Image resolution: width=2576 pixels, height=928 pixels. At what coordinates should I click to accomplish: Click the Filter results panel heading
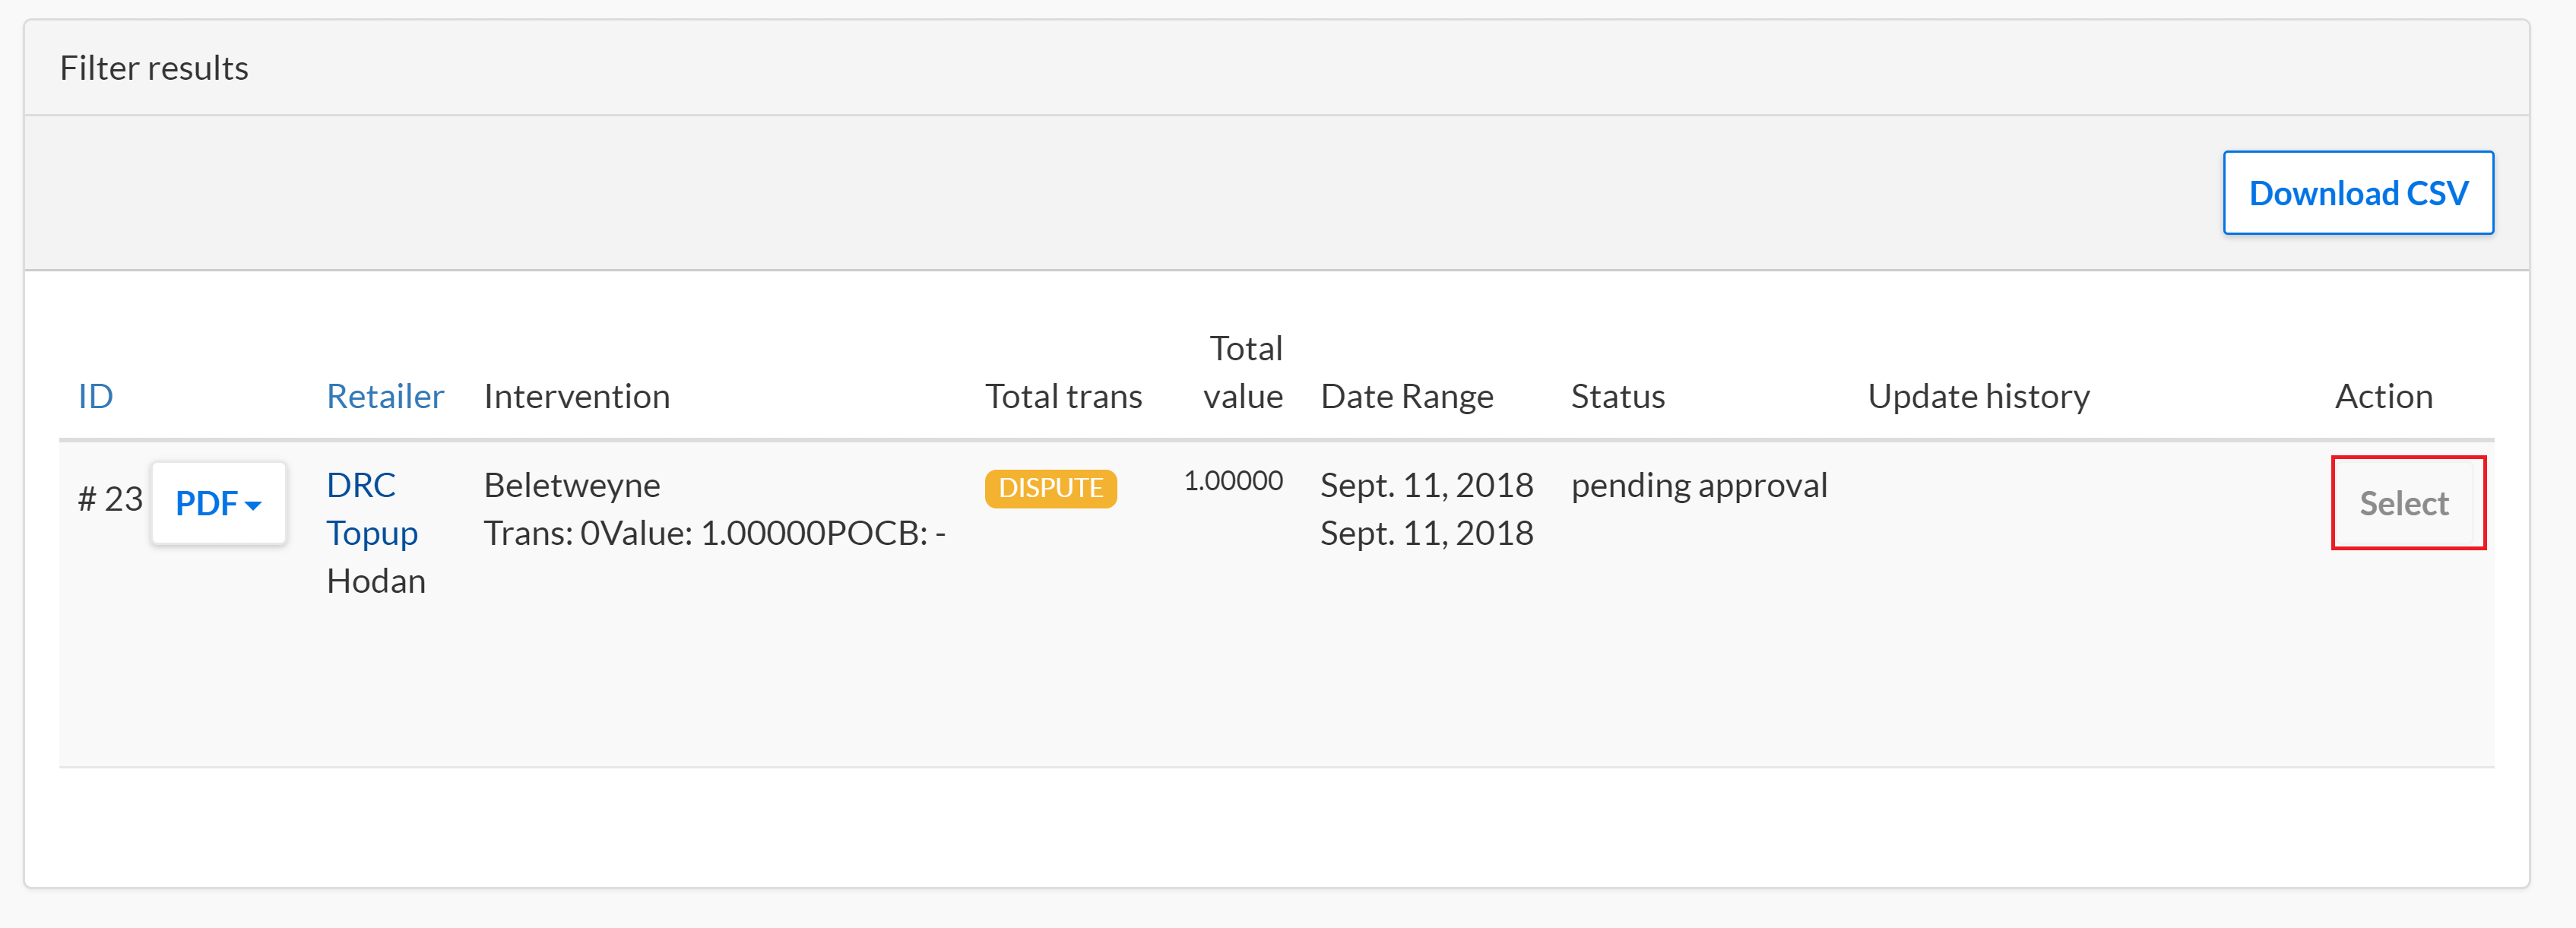[154, 68]
